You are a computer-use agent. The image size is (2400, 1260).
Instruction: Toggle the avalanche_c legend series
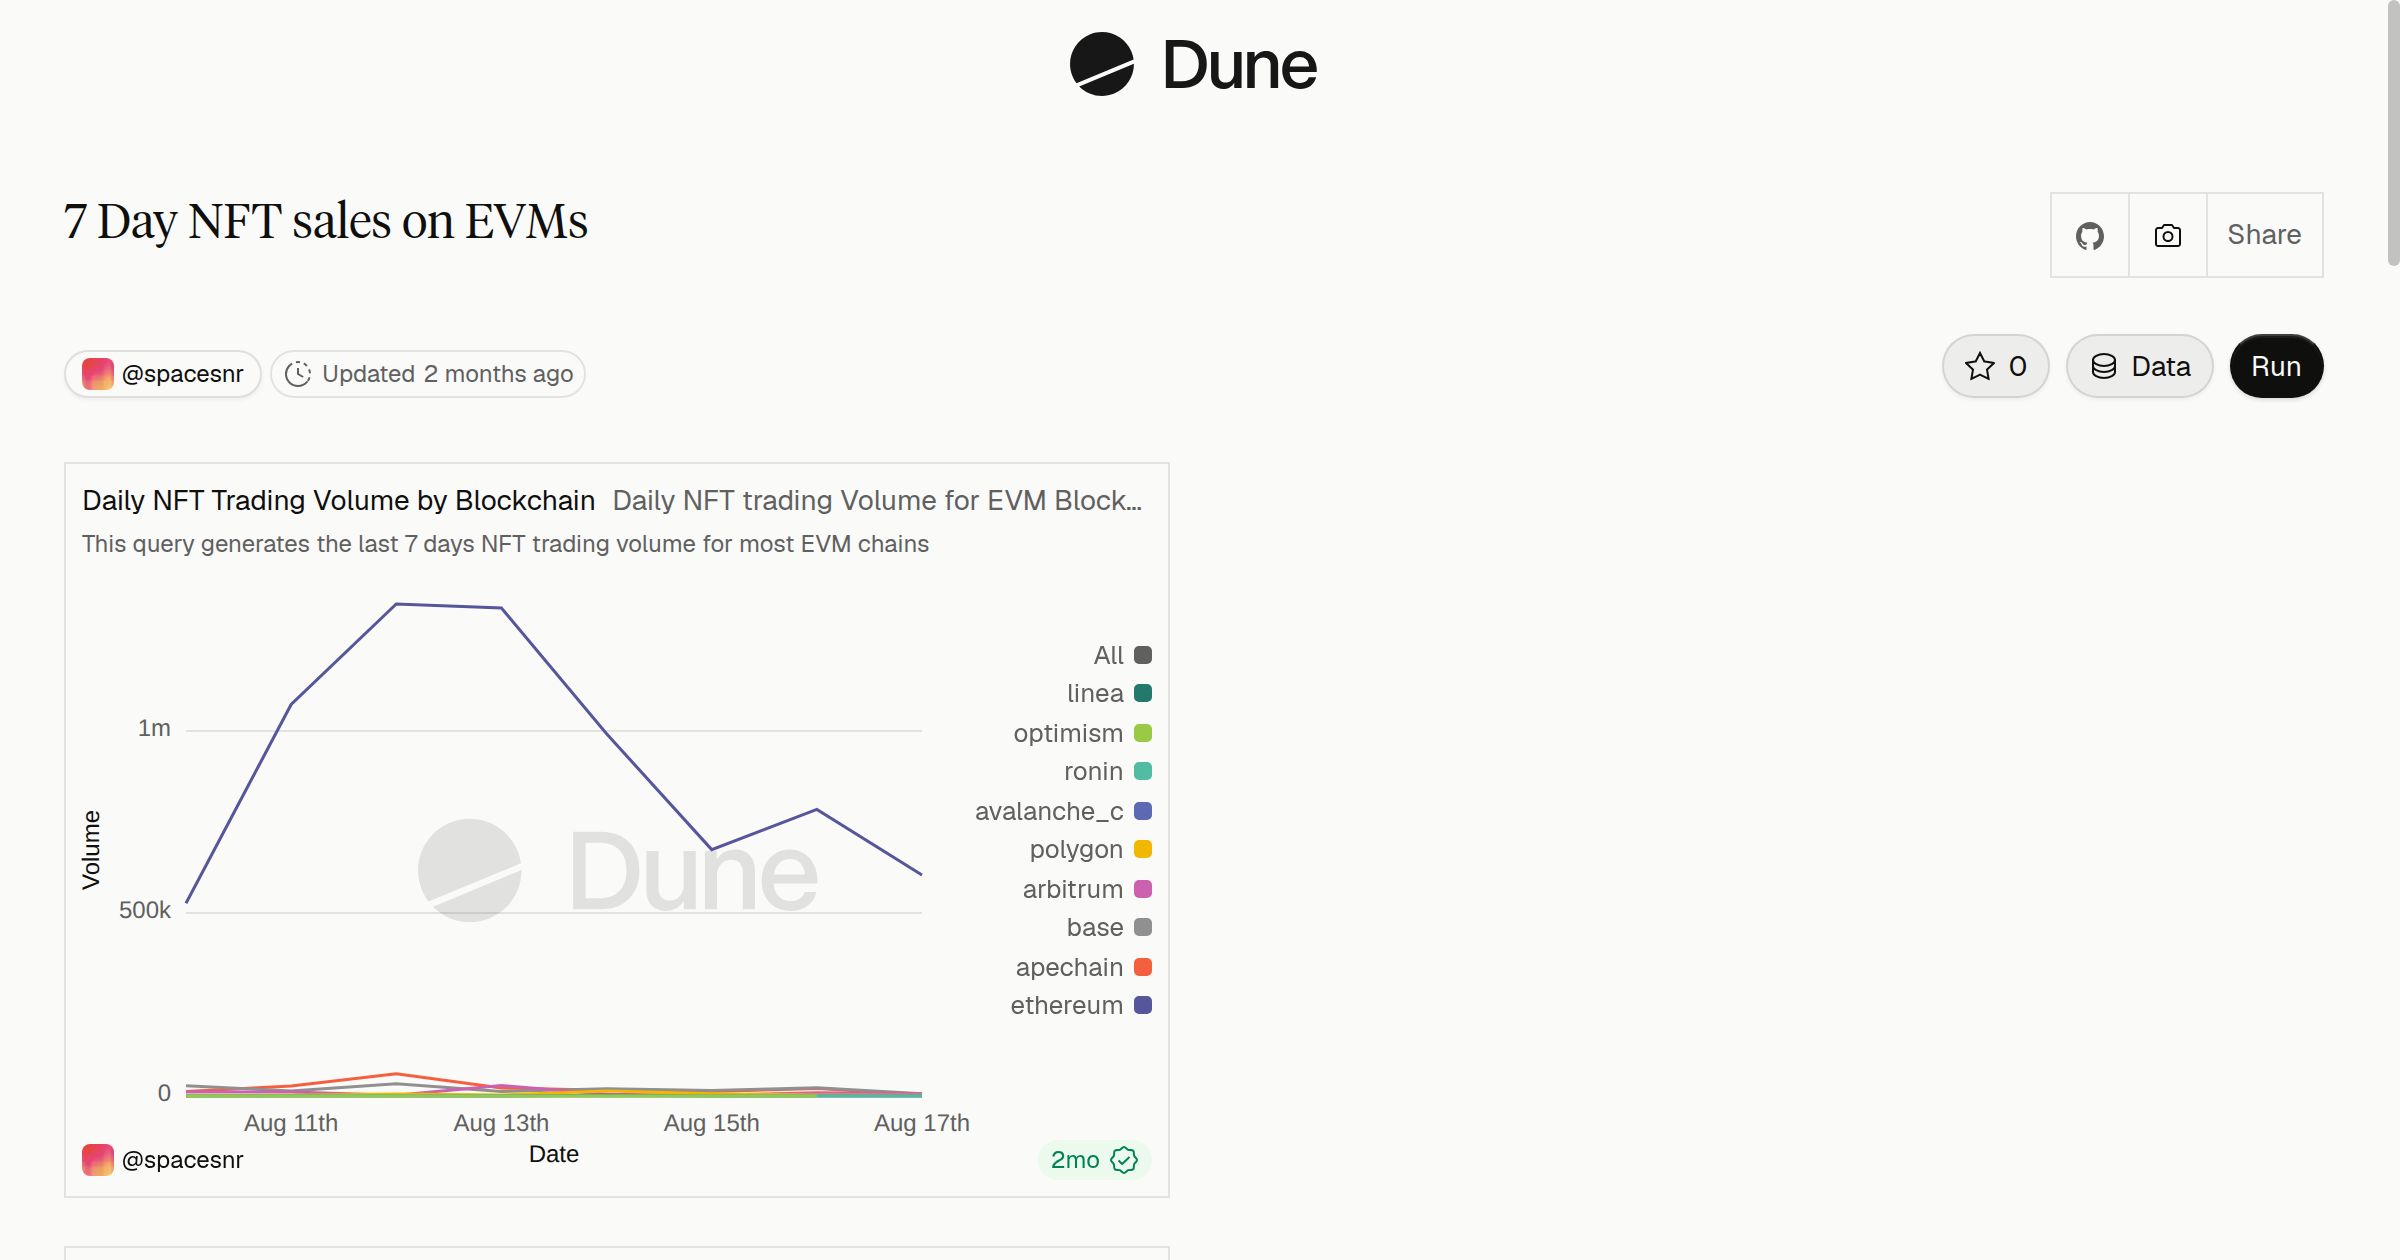[1063, 811]
